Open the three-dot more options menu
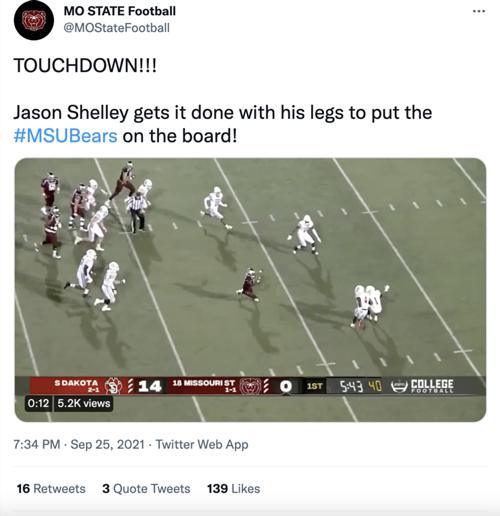The image size is (500, 516). (x=479, y=11)
